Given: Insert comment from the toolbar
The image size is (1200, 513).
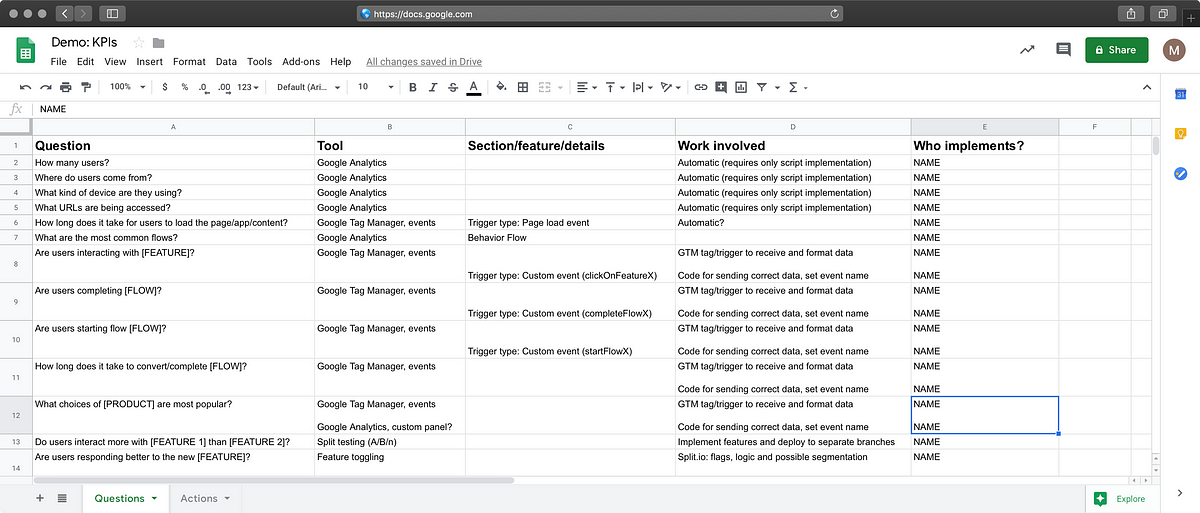Looking at the screenshot, I should pyautogui.click(x=721, y=87).
